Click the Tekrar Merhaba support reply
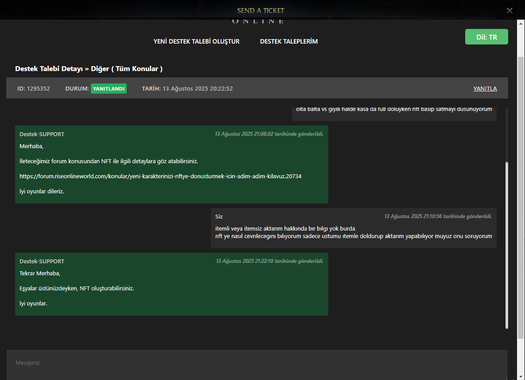The height and width of the screenshot is (380, 525). [x=171, y=284]
